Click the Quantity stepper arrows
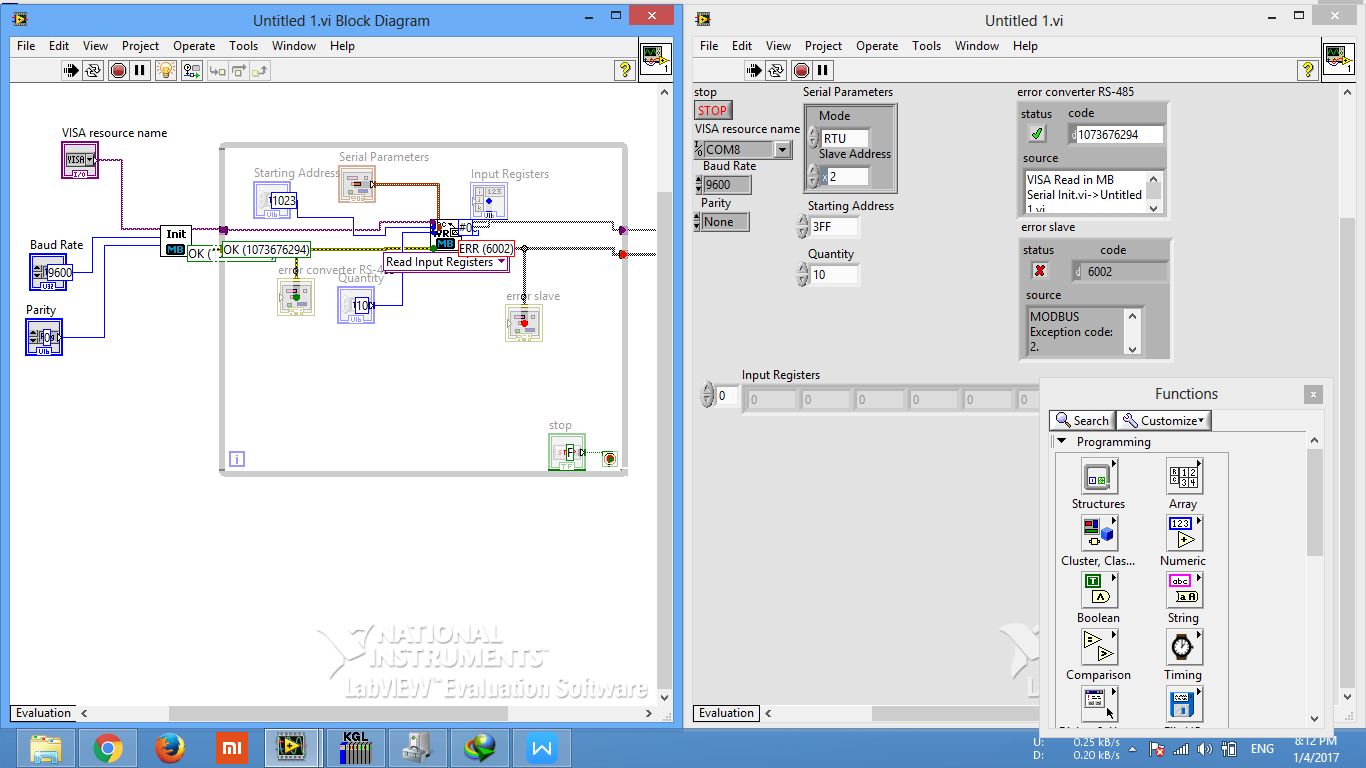The height and width of the screenshot is (768, 1366). point(803,274)
